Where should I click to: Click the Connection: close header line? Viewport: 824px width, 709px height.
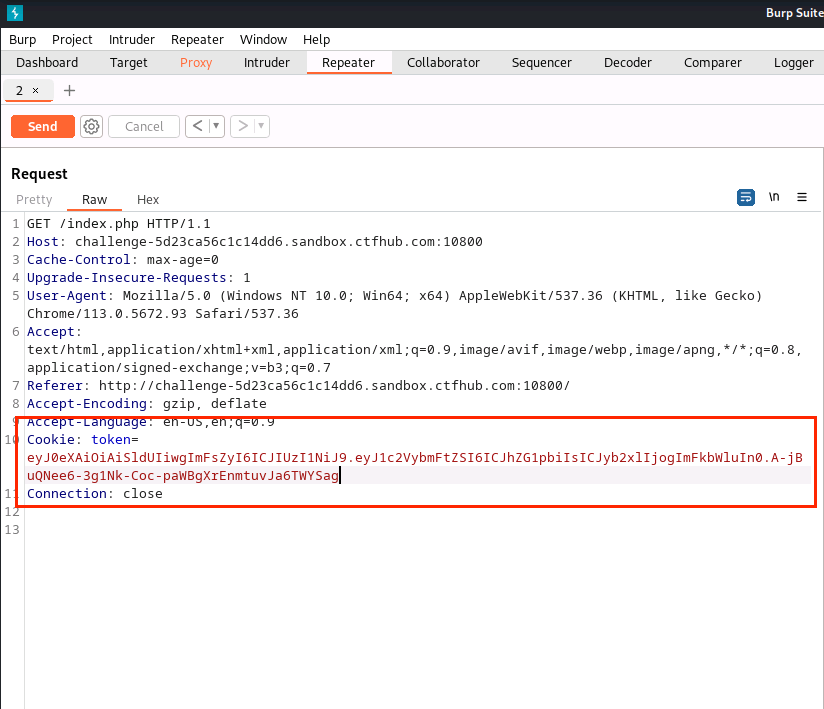pos(95,494)
